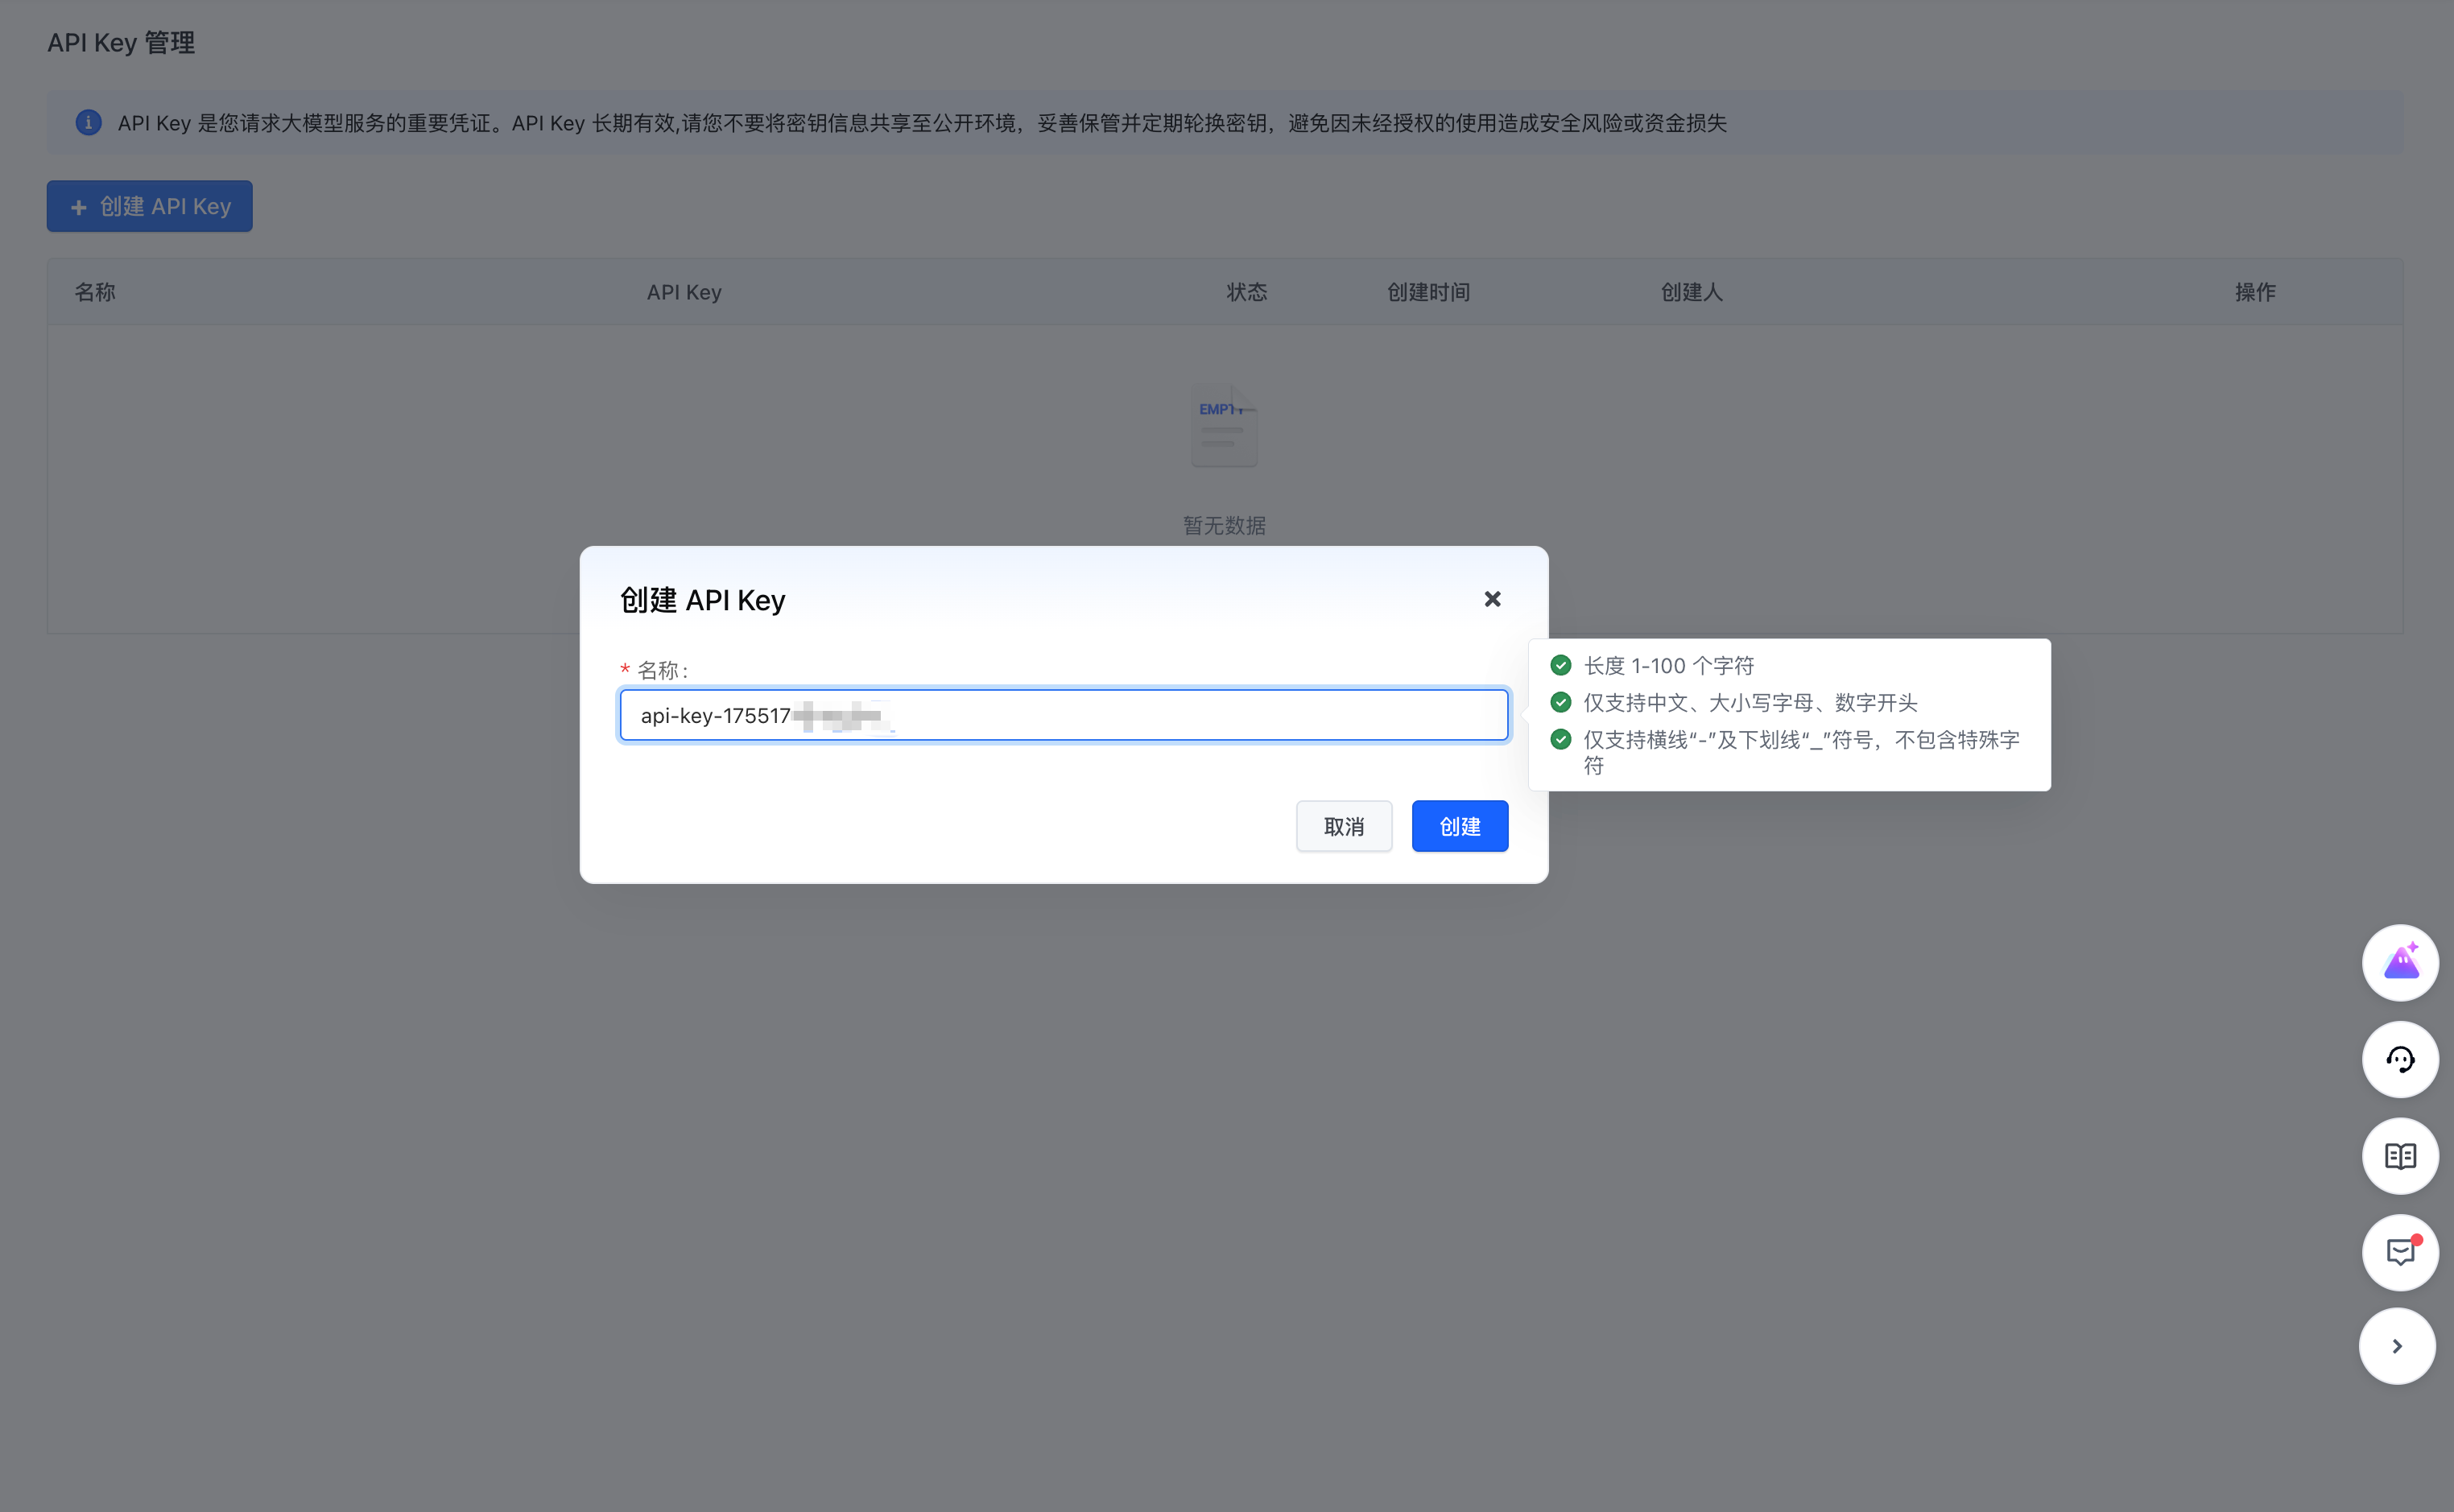Click the 创建人 column header
Image resolution: width=2454 pixels, height=1512 pixels.
tap(1691, 292)
